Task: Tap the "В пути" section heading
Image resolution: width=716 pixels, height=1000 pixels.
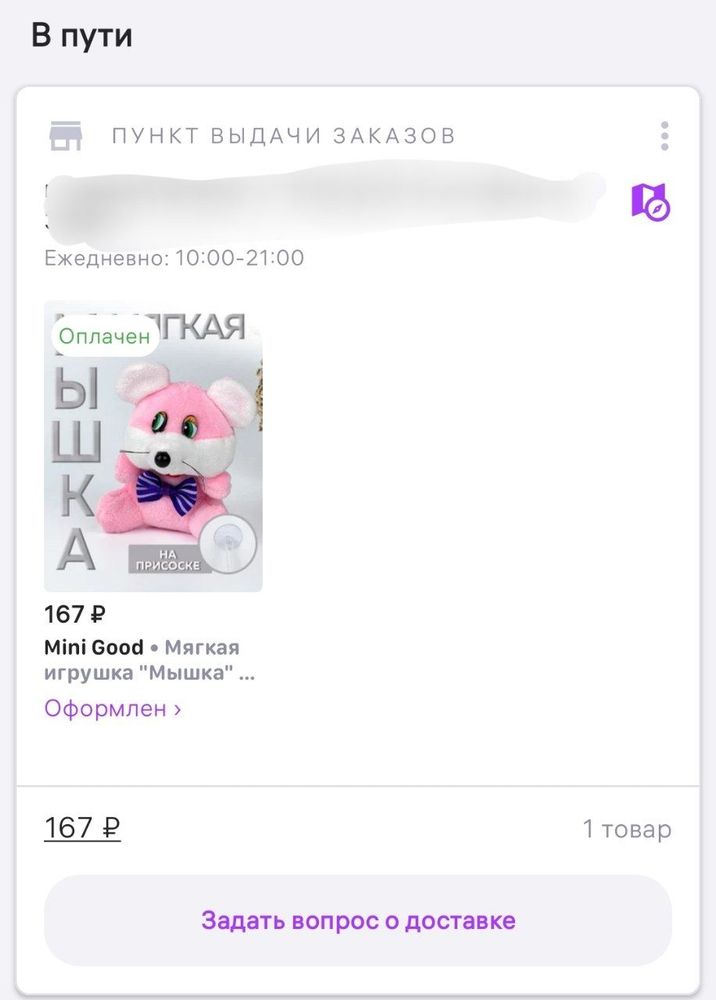Action: point(82,35)
